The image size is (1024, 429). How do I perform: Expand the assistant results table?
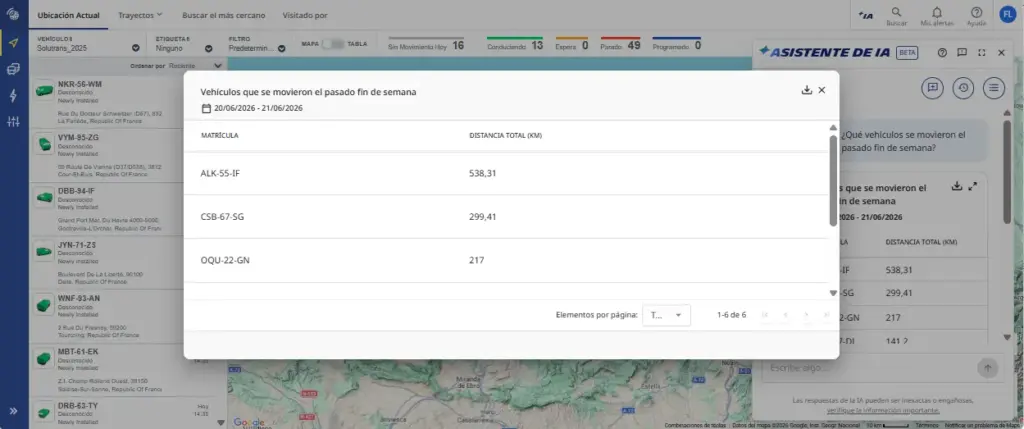[x=972, y=186]
